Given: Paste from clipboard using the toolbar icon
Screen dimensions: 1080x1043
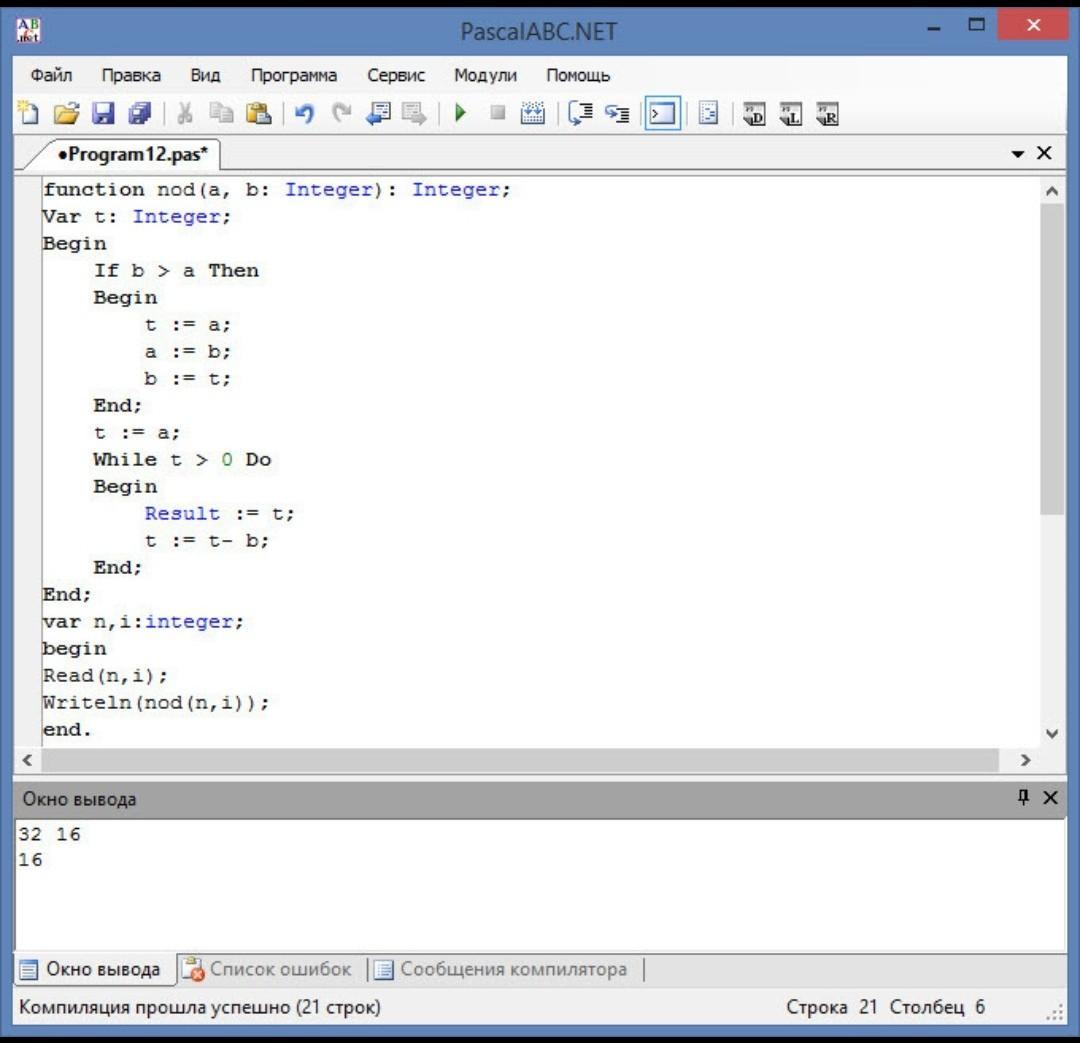Looking at the screenshot, I should (259, 114).
